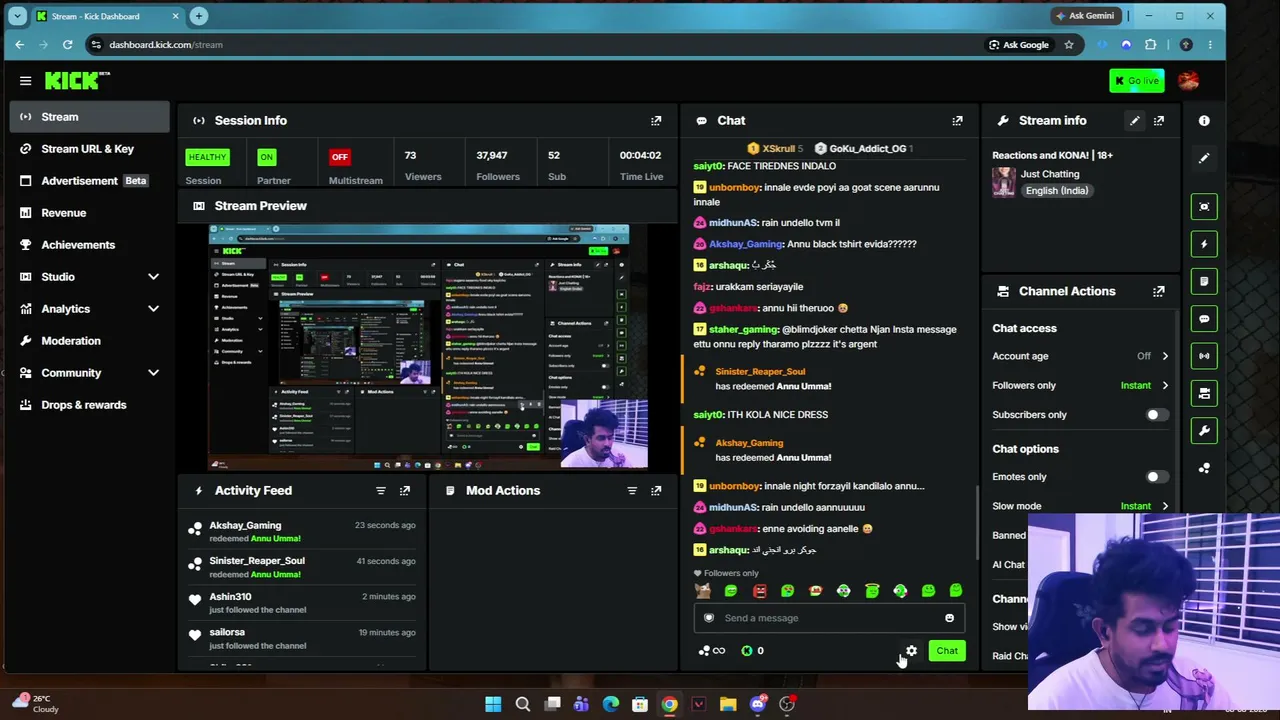
Task: Toggle the wrench icon in the right rail
Action: tap(1204, 431)
